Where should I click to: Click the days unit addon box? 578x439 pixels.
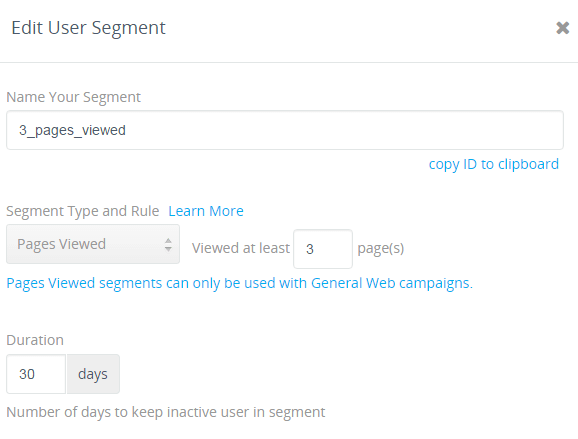[x=93, y=374]
